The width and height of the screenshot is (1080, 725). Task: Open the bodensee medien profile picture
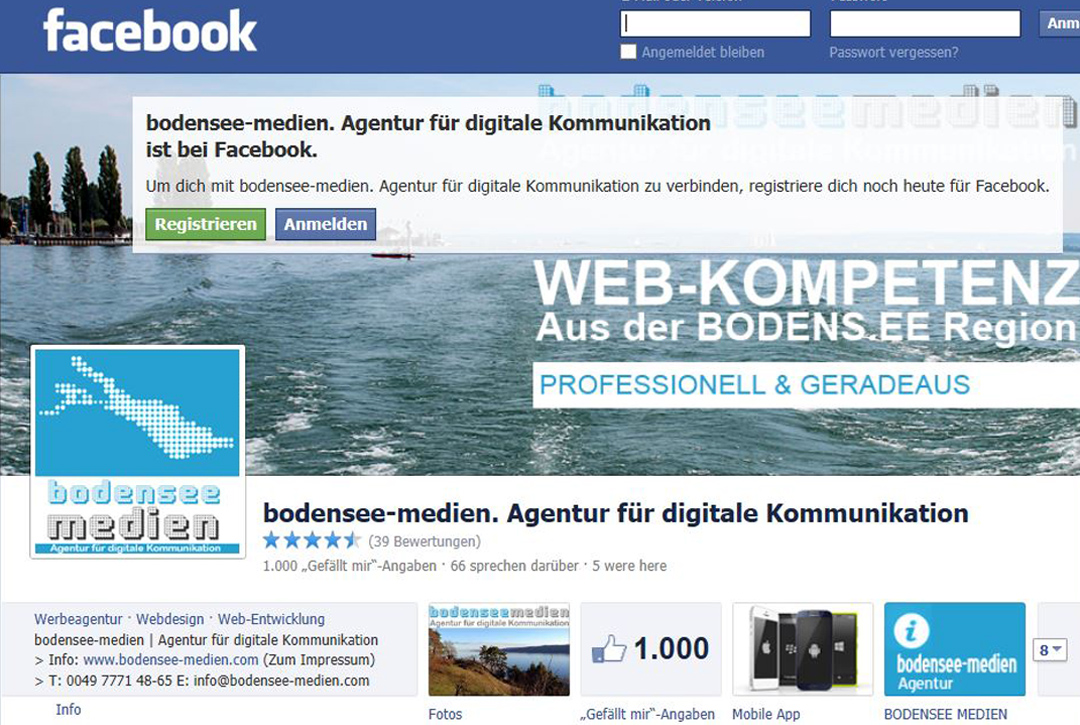click(138, 452)
